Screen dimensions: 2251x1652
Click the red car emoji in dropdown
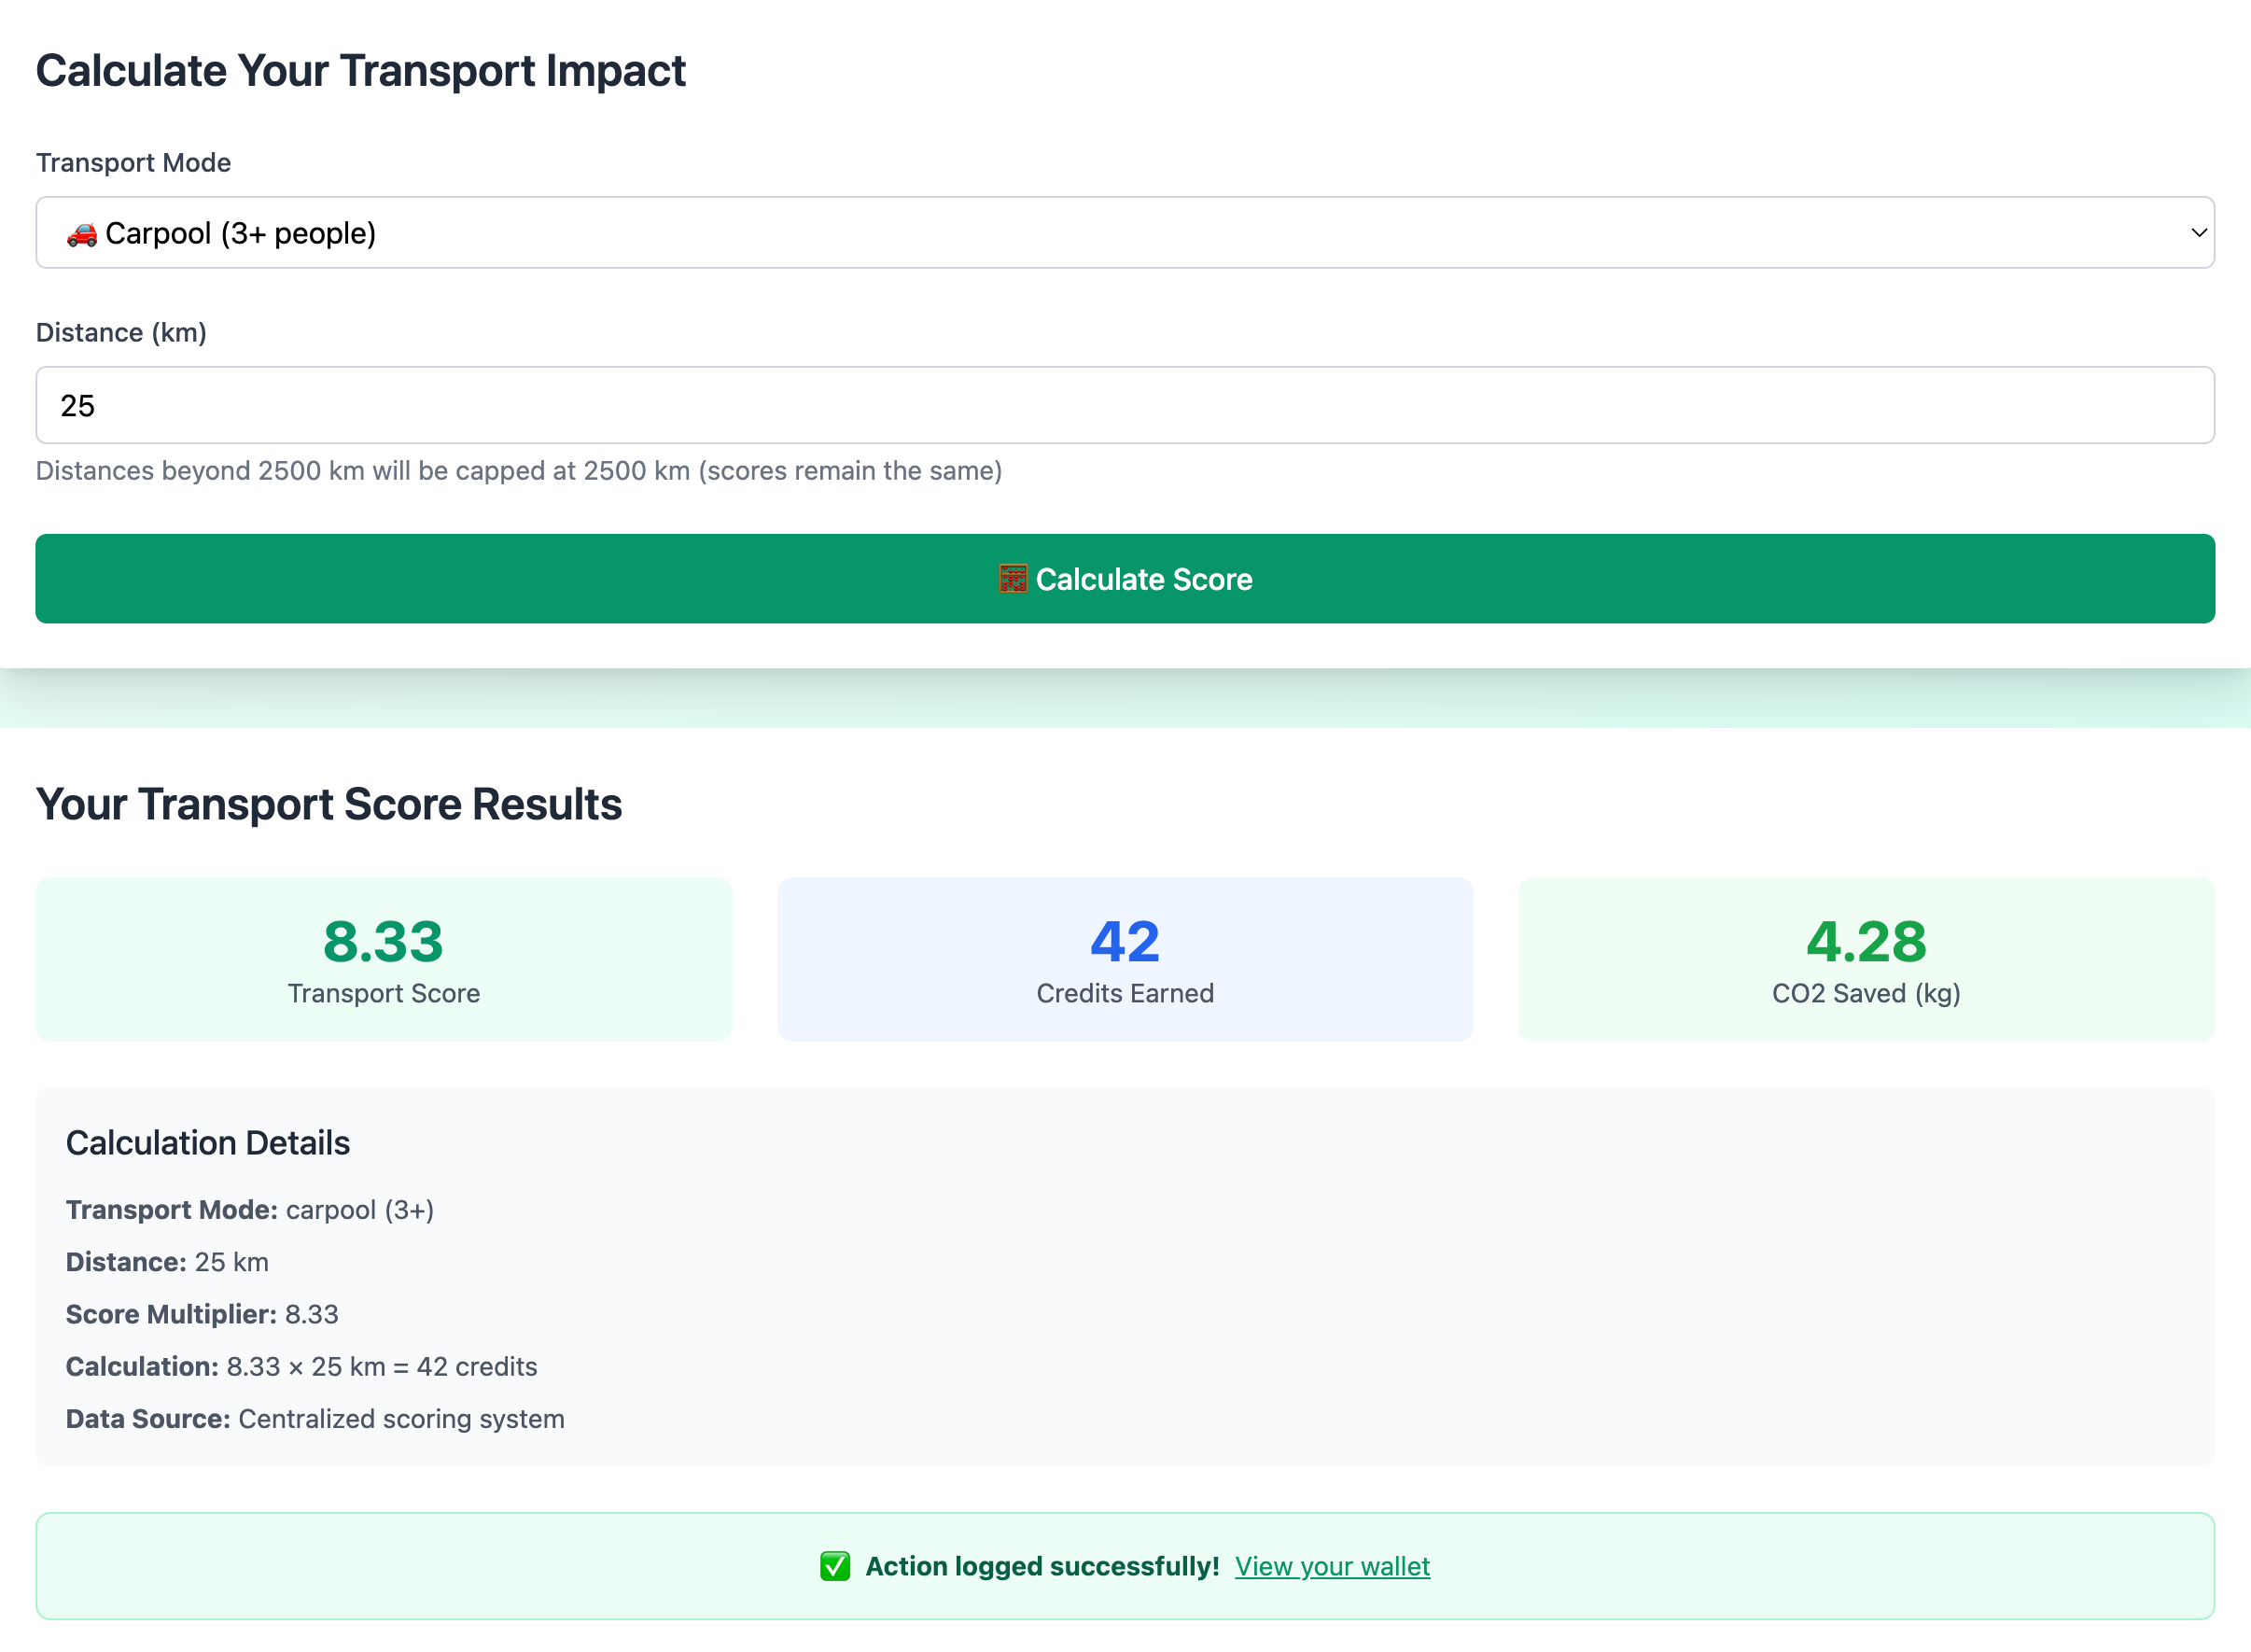(81, 234)
